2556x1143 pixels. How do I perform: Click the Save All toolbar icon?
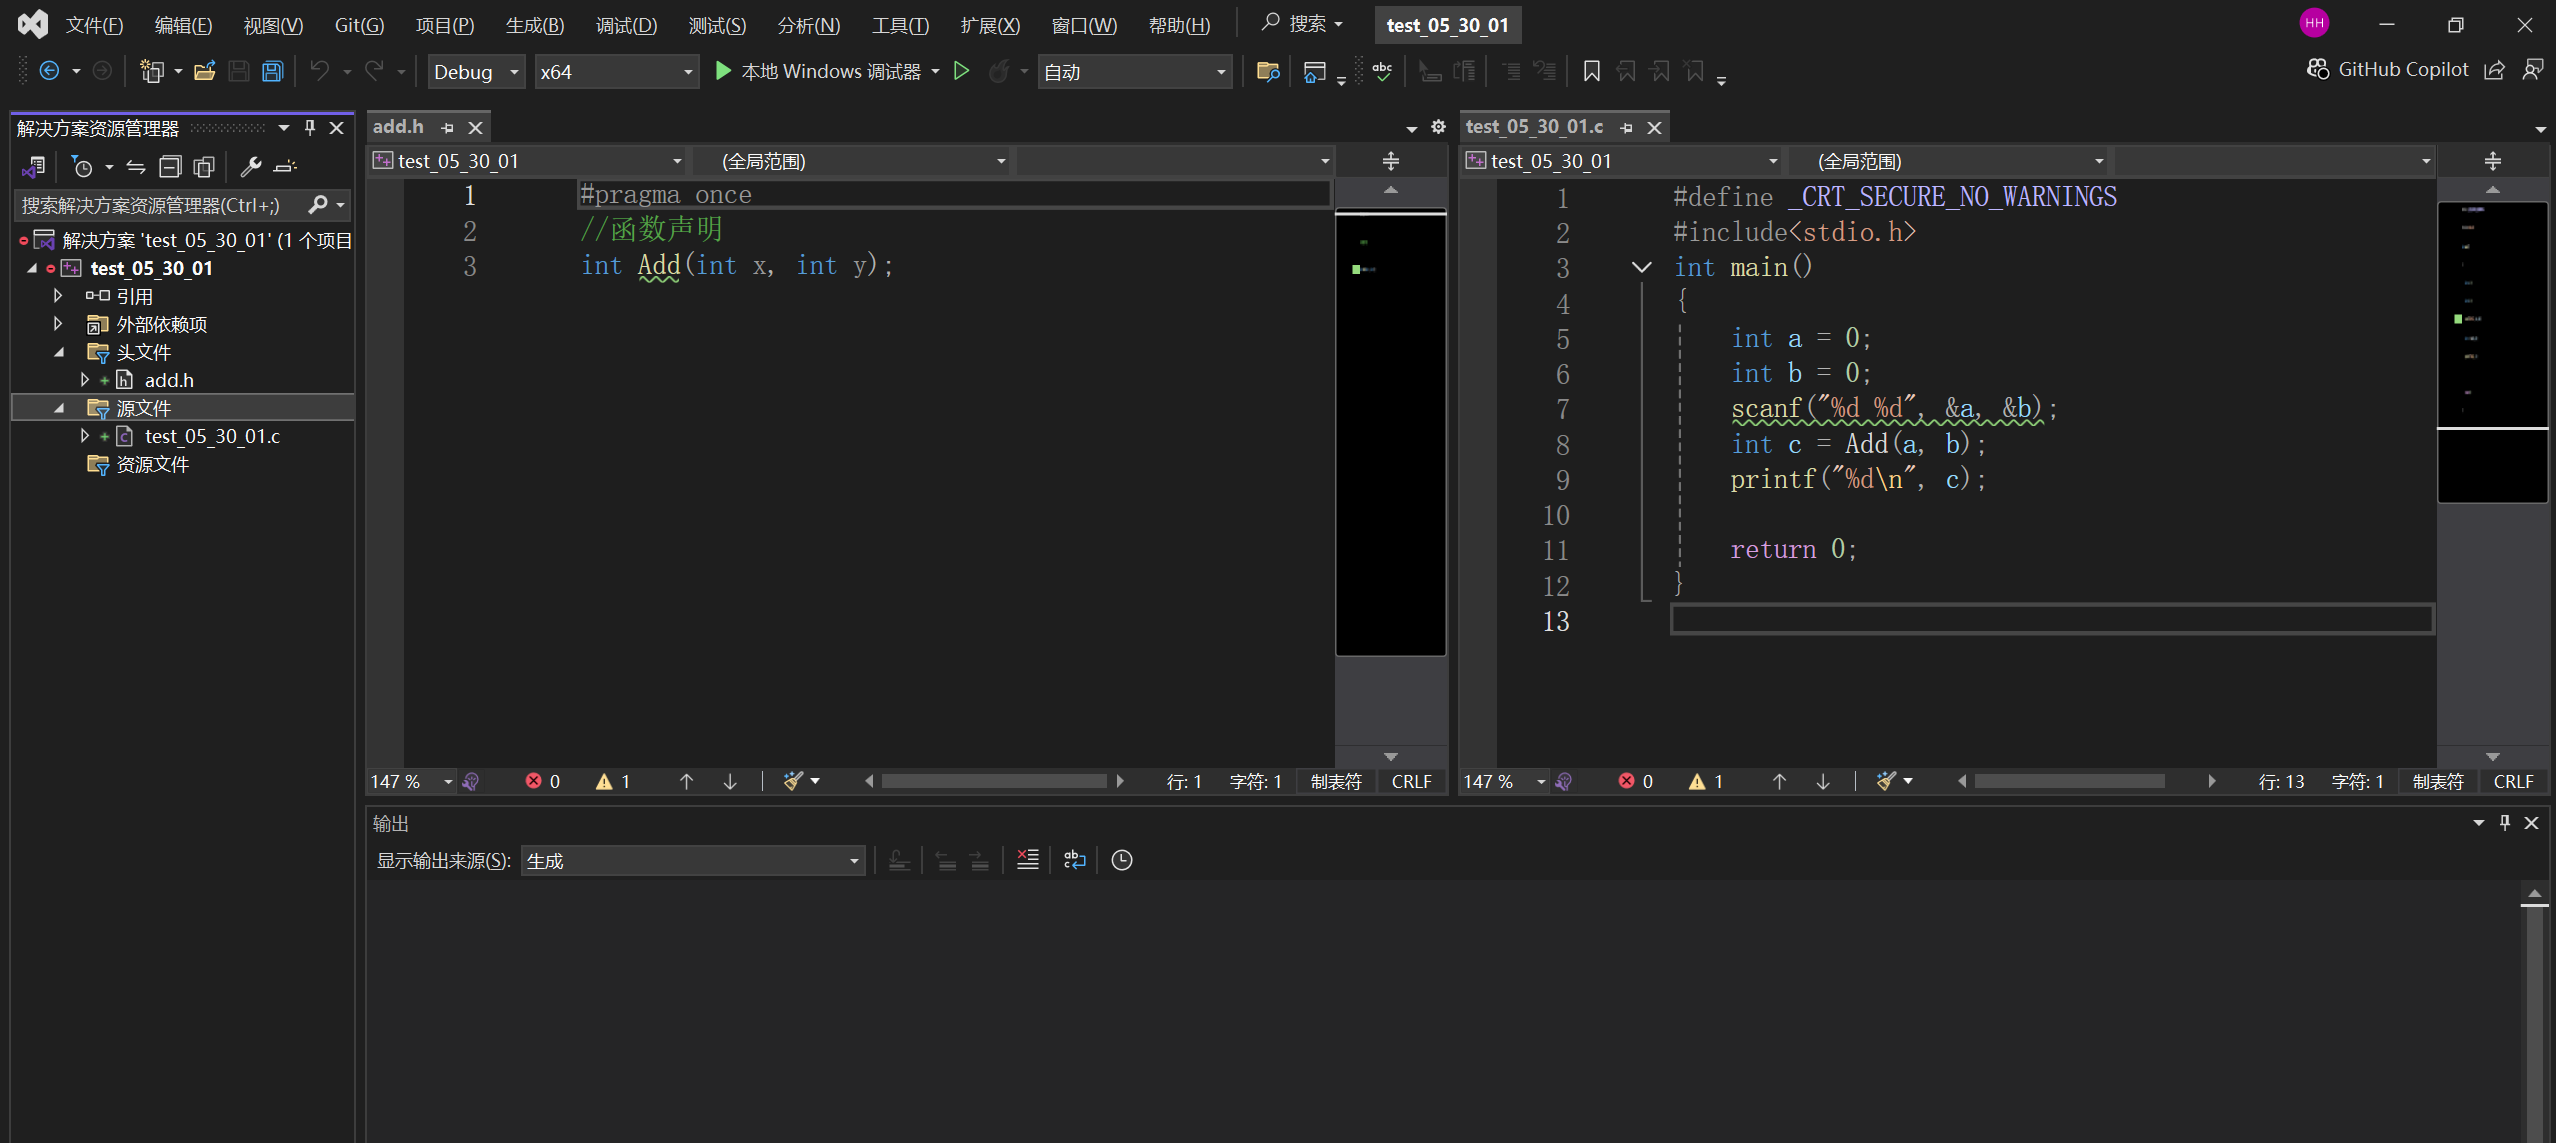pos(272,71)
